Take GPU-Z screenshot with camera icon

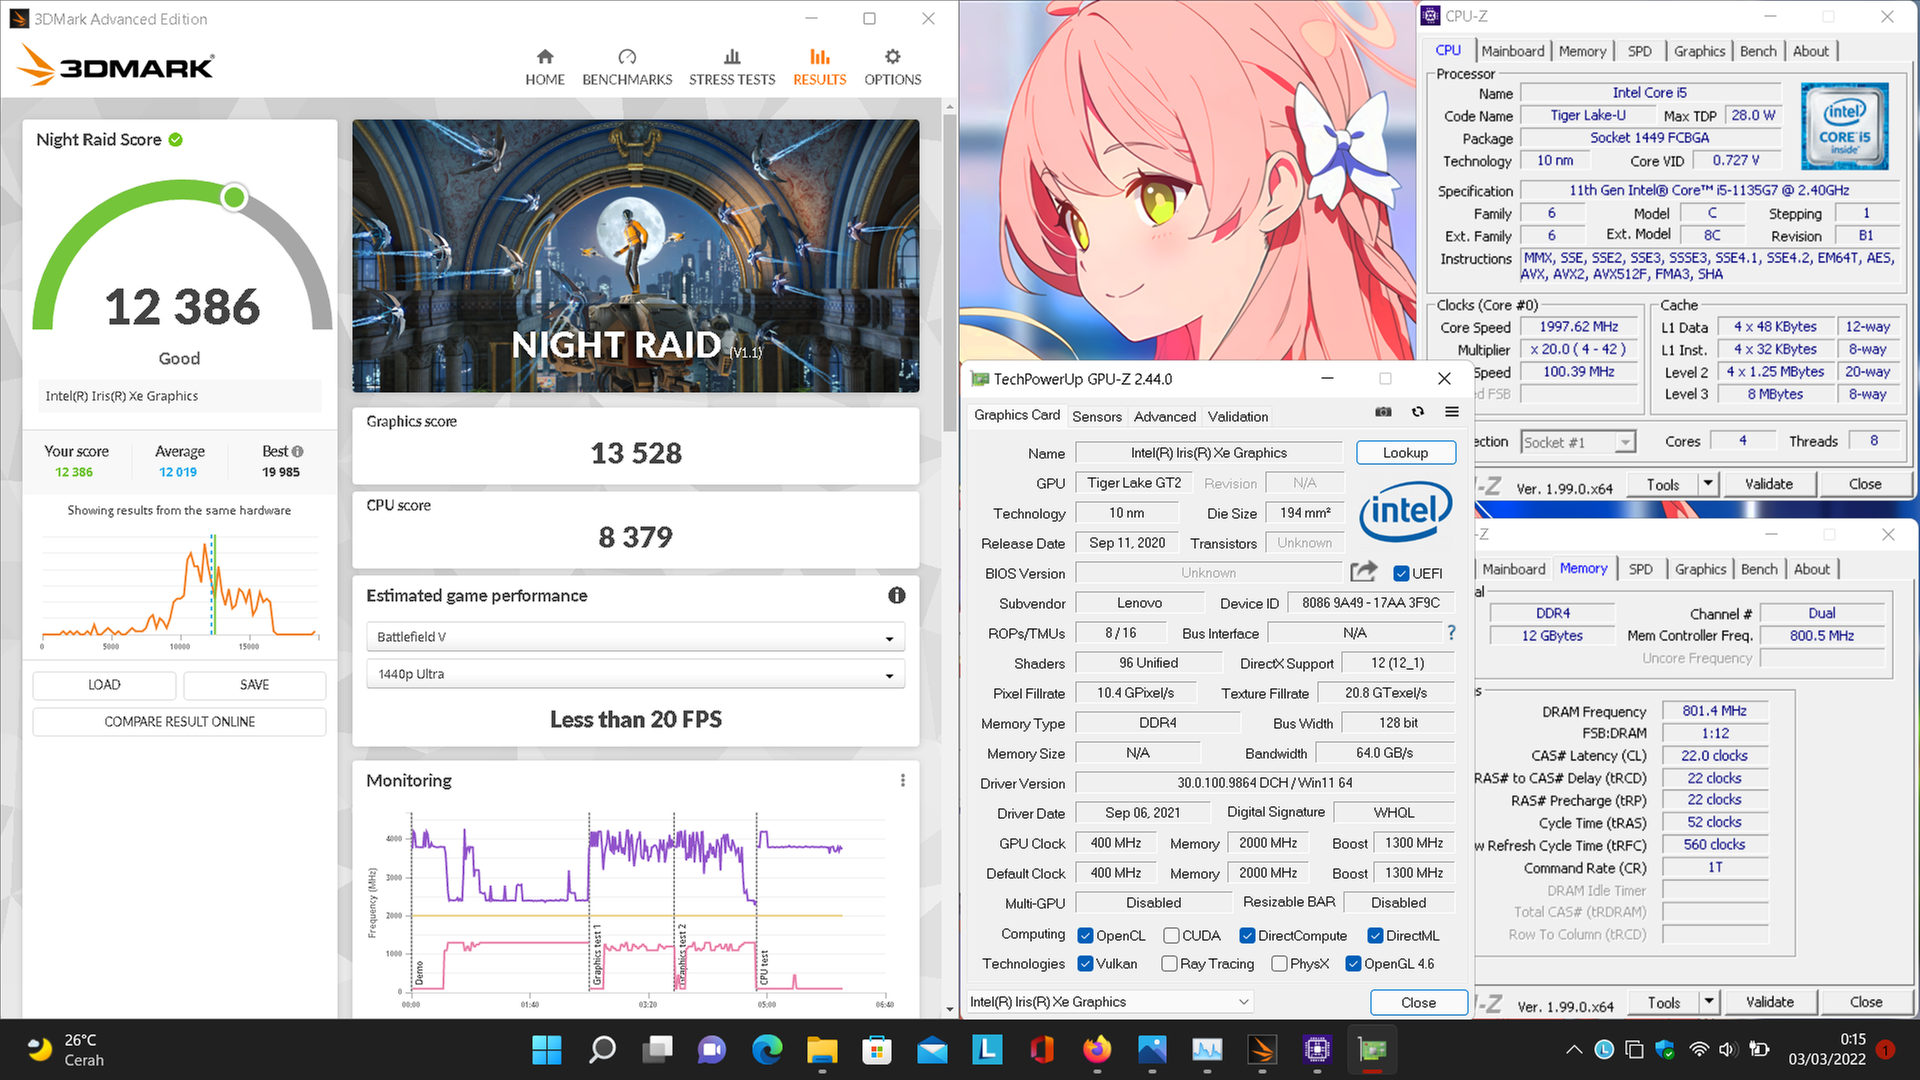(1383, 412)
